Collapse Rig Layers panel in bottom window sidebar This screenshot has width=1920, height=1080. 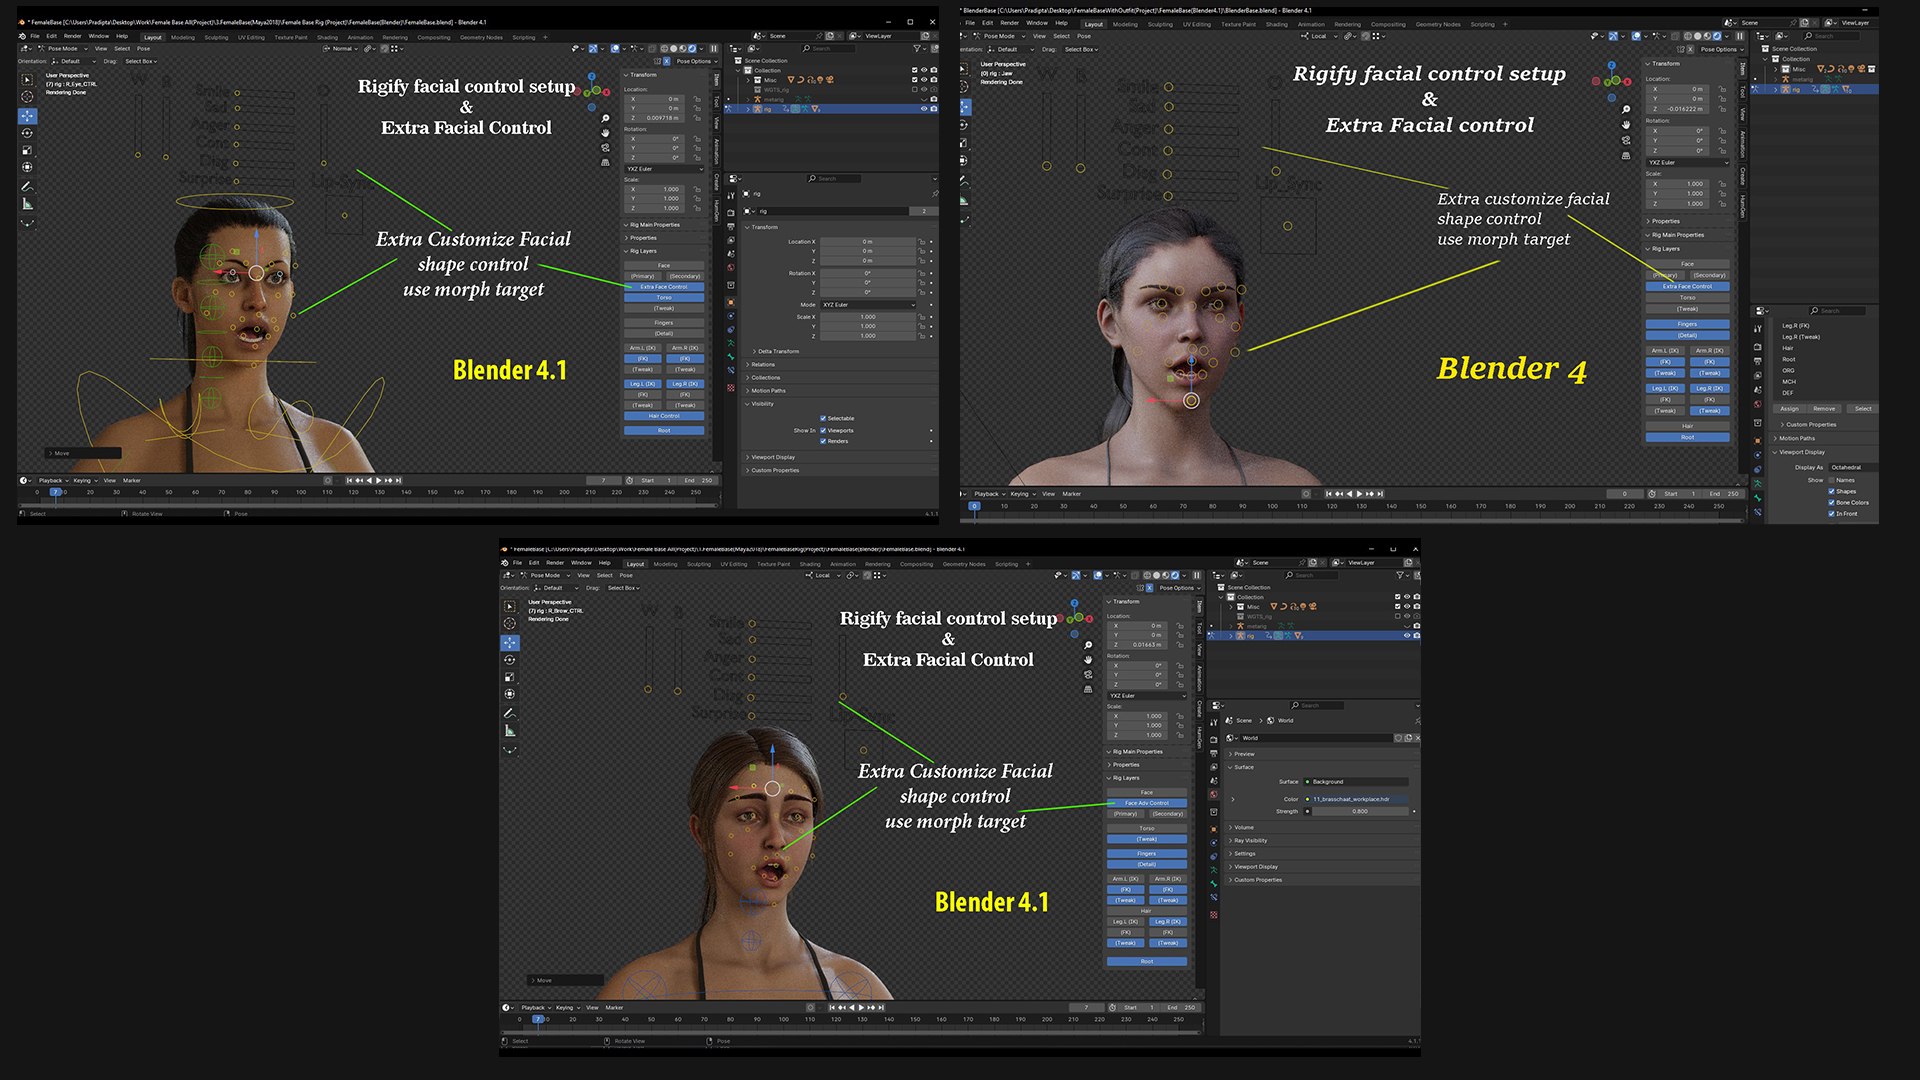[1125, 777]
